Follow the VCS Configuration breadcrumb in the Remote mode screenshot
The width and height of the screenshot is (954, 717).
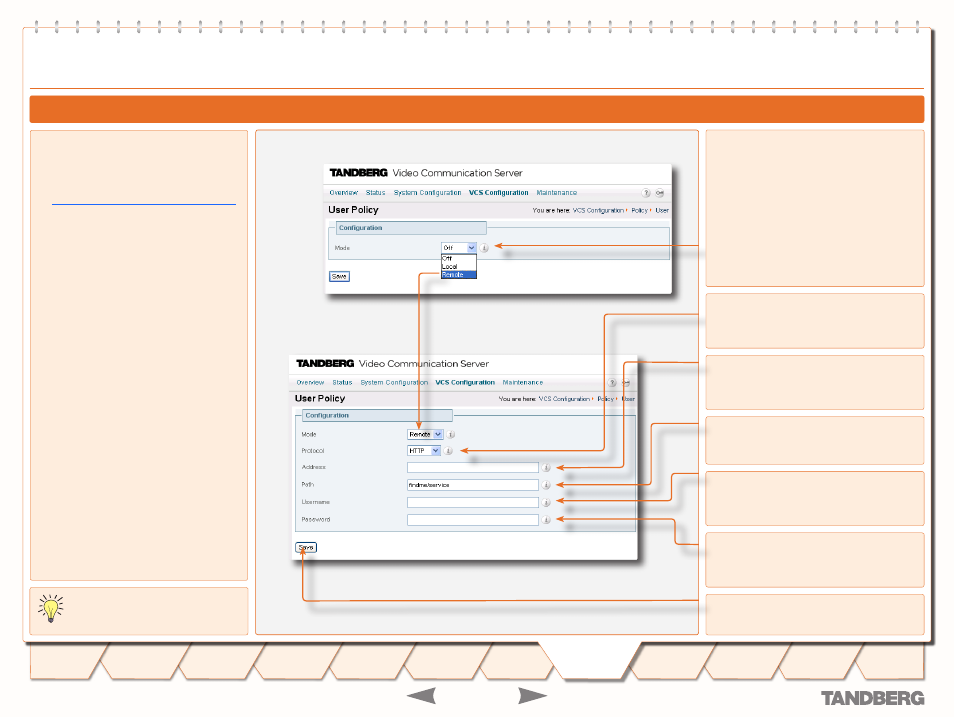coord(564,399)
